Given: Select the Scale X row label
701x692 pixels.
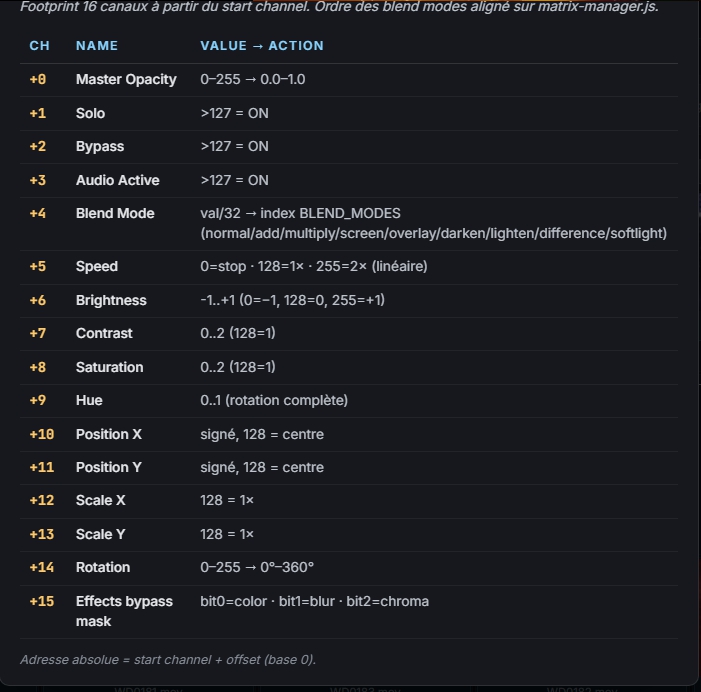Looking at the screenshot, I should tap(101, 500).
